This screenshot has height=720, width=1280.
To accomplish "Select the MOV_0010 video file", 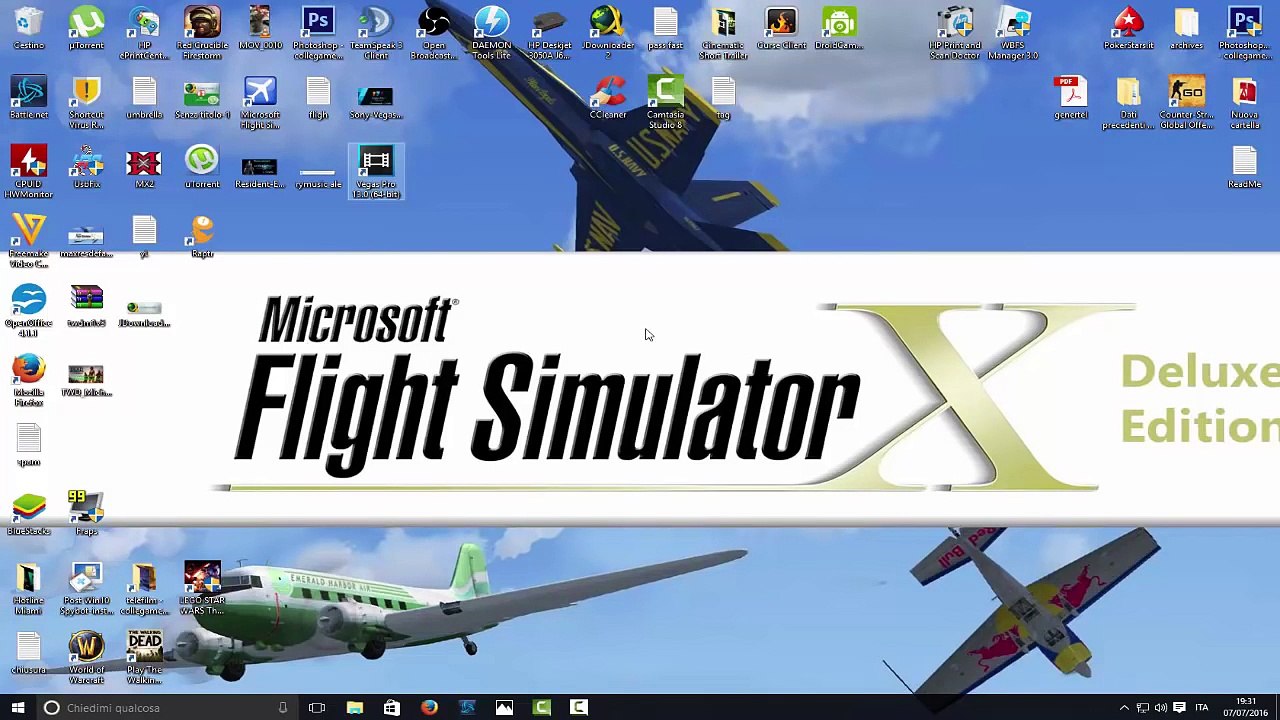I will click(x=260, y=29).
